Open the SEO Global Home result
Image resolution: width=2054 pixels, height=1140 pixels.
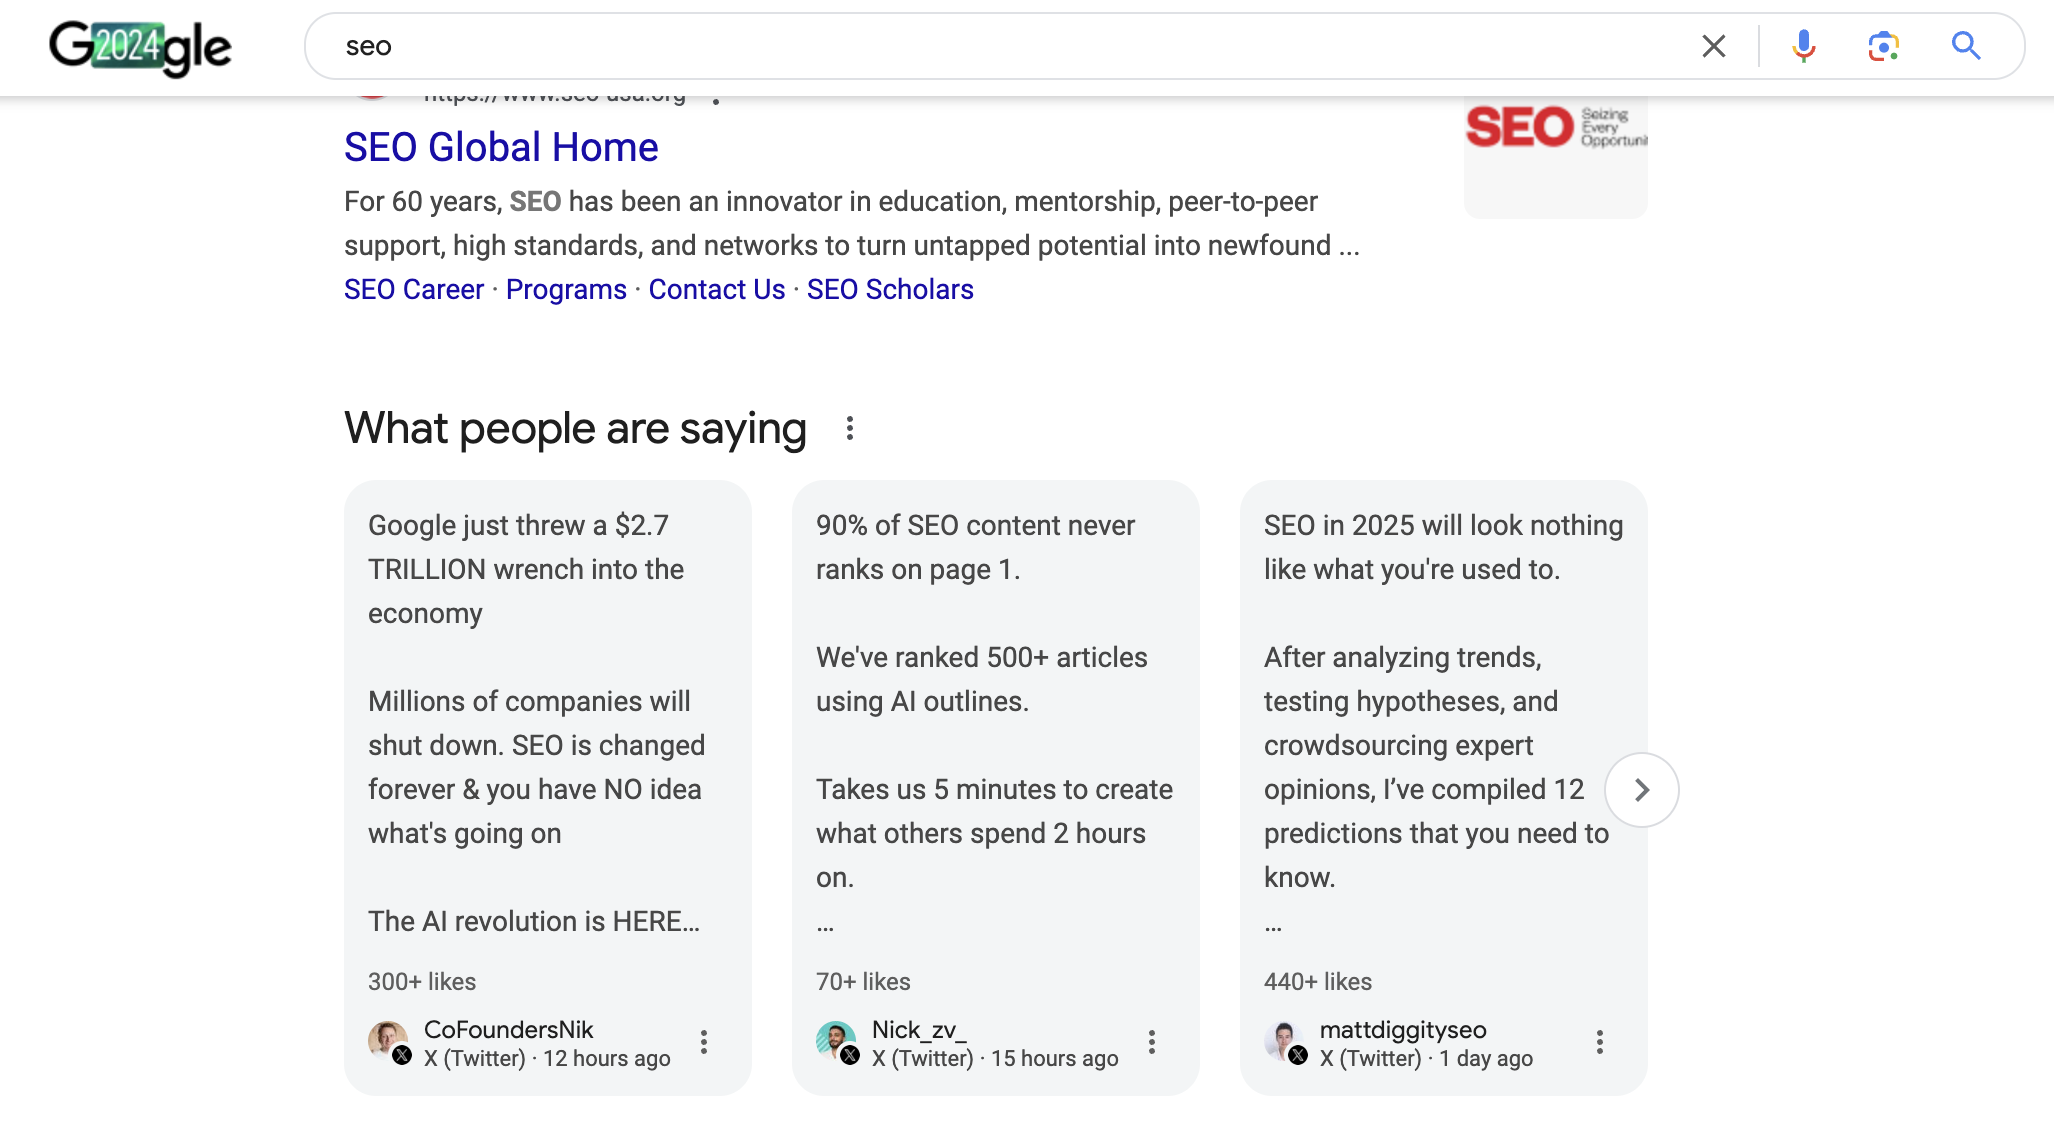coord(500,146)
